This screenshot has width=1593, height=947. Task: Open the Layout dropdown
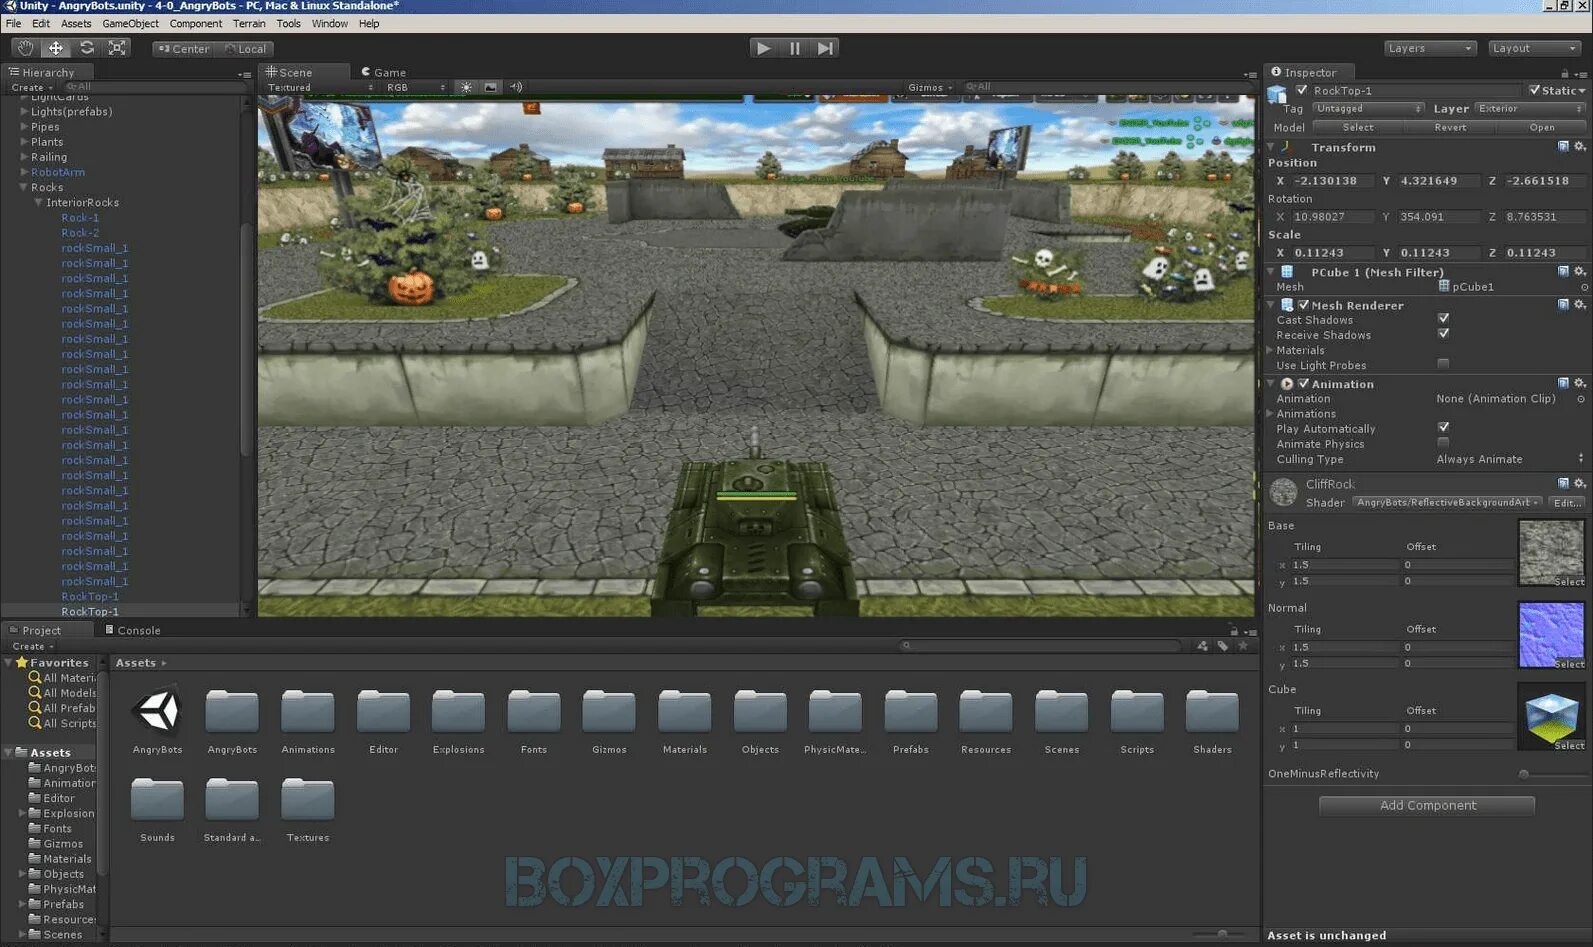(x=1534, y=48)
